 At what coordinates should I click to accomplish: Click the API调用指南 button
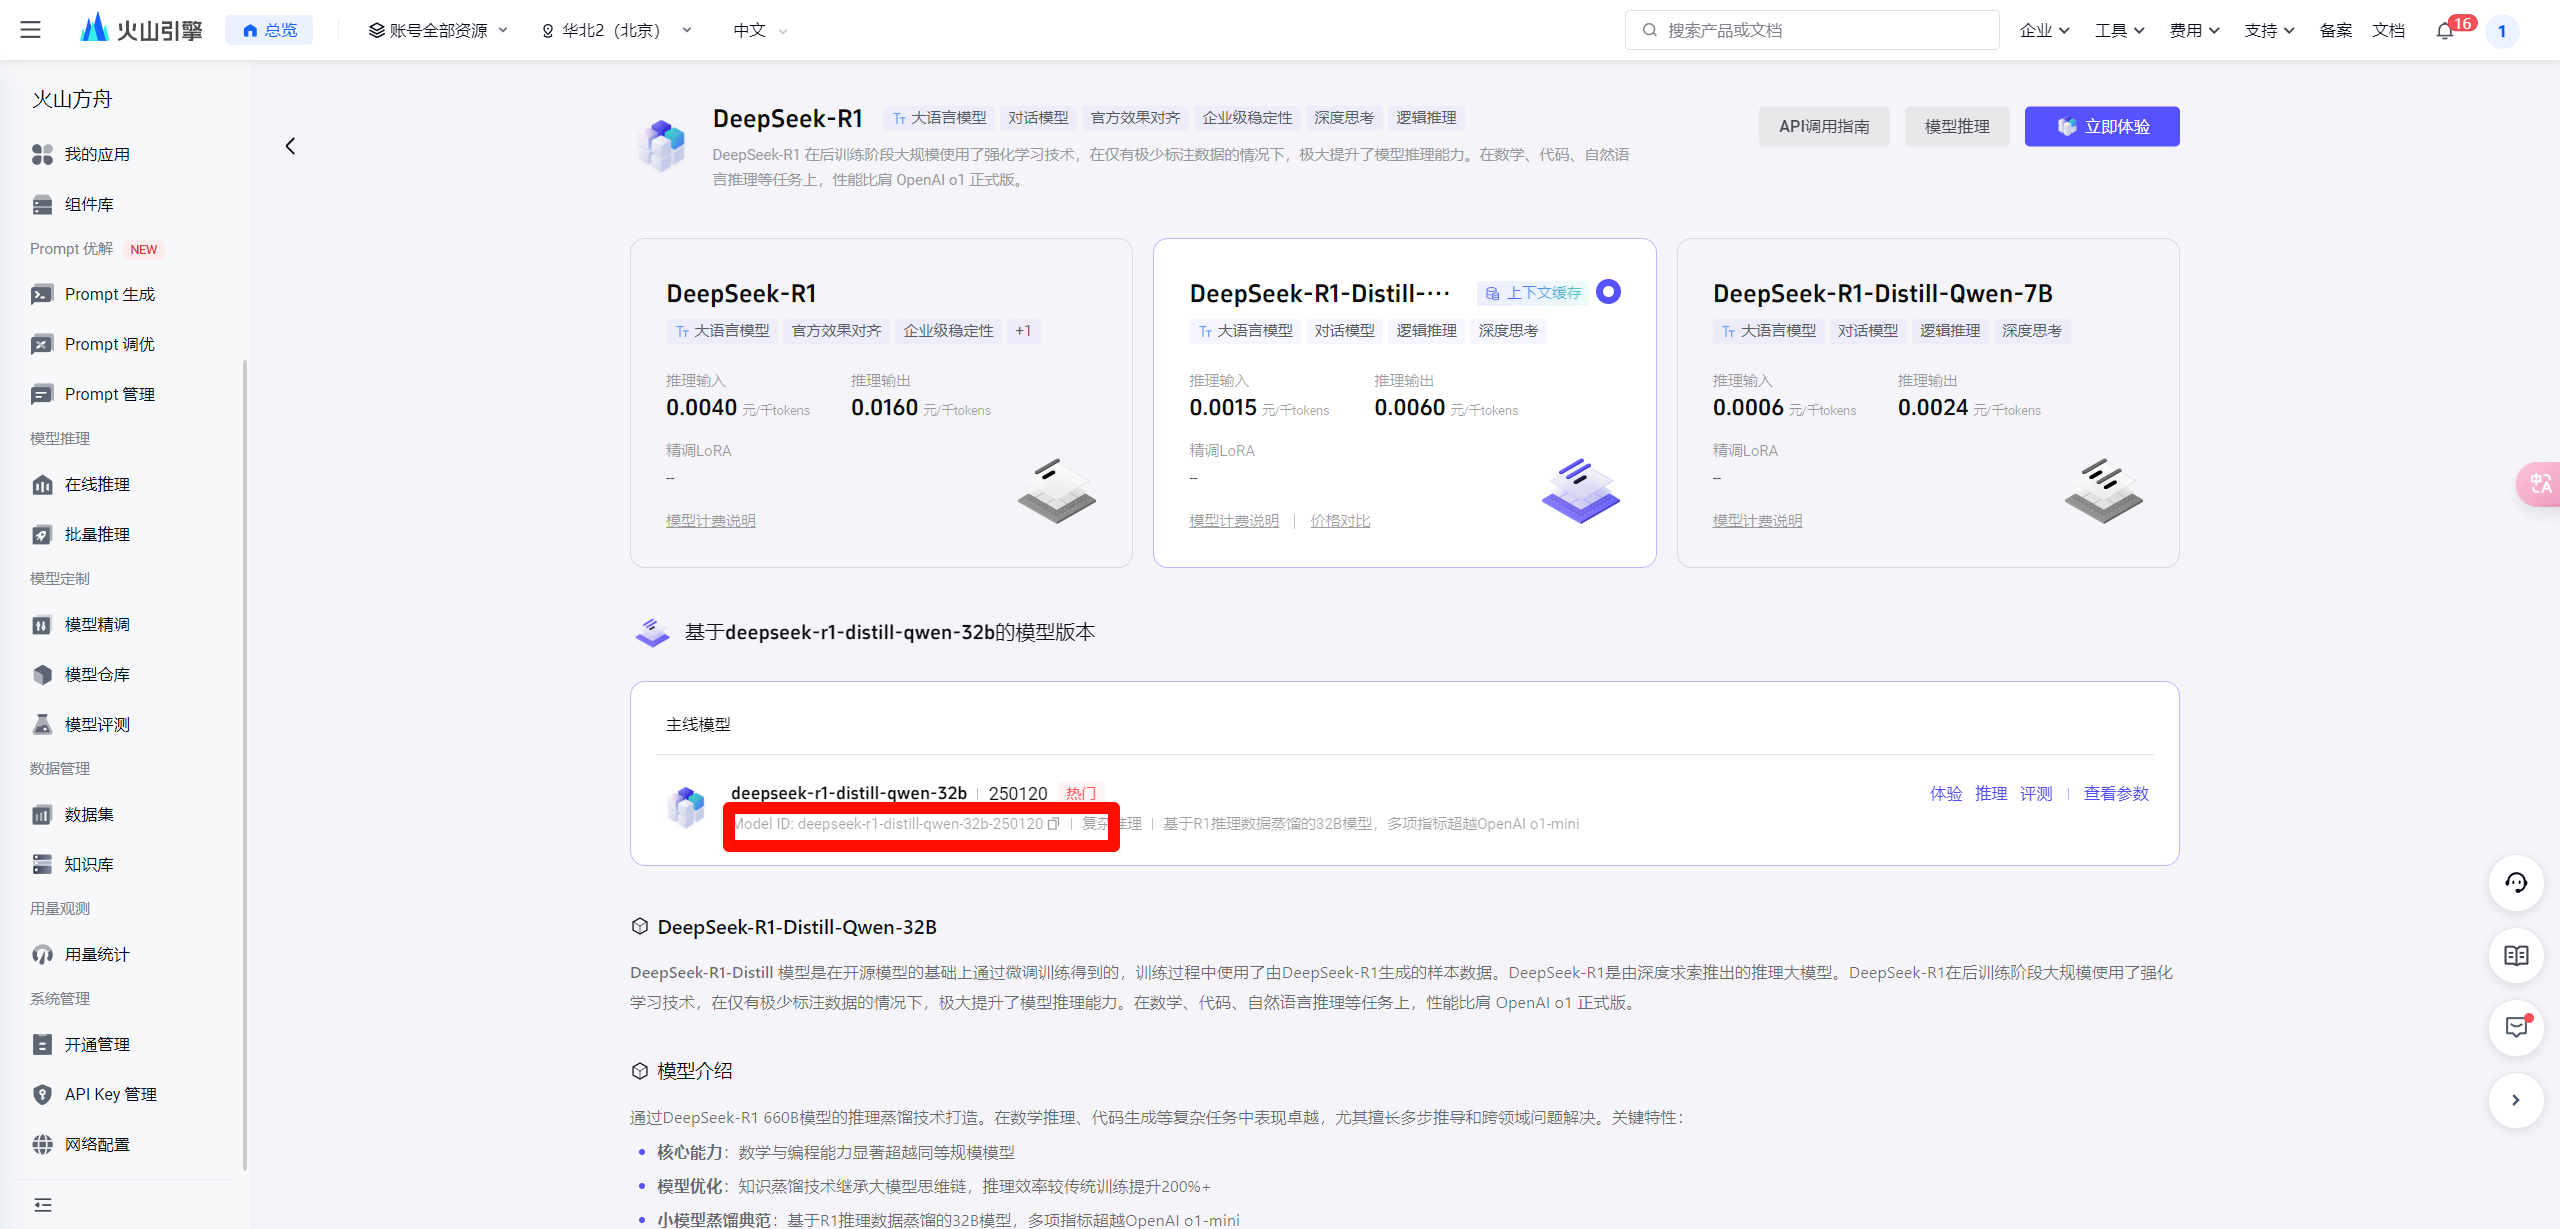[x=1824, y=126]
